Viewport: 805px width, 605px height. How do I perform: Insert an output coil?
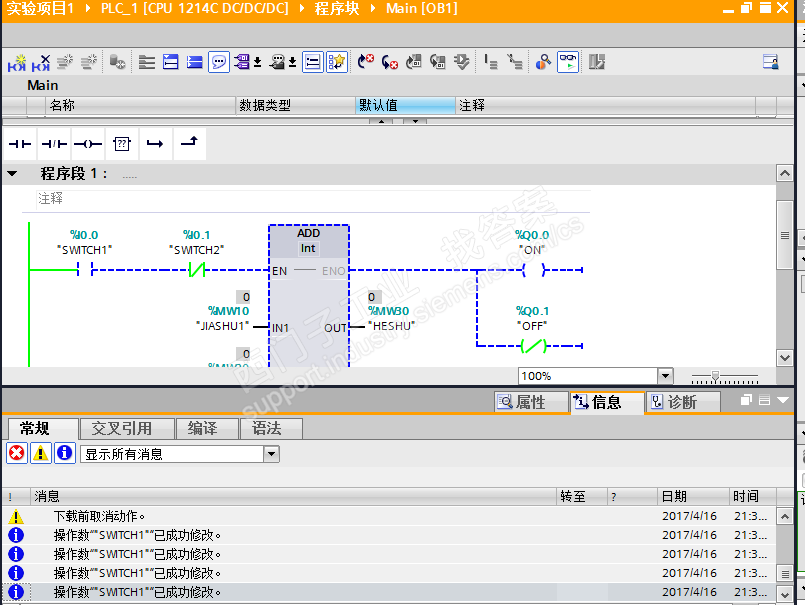[x=88, y=143]
